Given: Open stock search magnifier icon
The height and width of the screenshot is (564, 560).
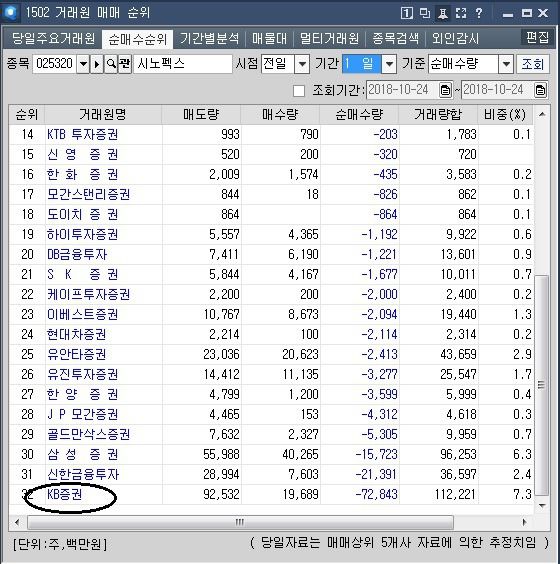Looking at the screenshot, I should pos(111,64).
